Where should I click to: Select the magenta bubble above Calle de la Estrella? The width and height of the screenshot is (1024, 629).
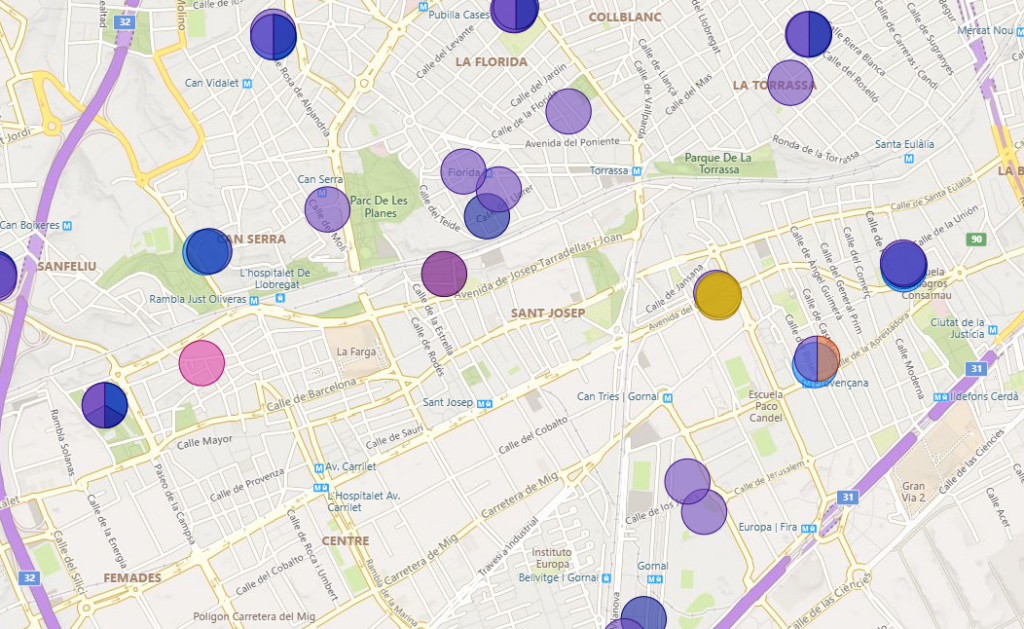point(444,274)
